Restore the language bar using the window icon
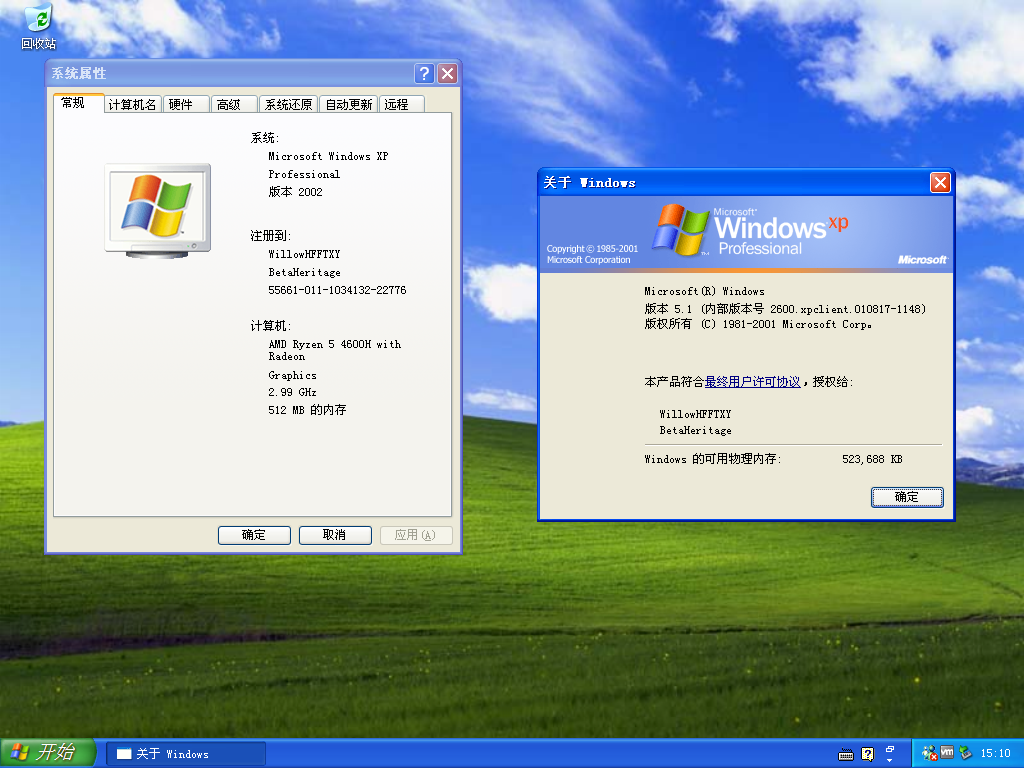This screenshot has height=768, width=1024. (x=889, y=749)
